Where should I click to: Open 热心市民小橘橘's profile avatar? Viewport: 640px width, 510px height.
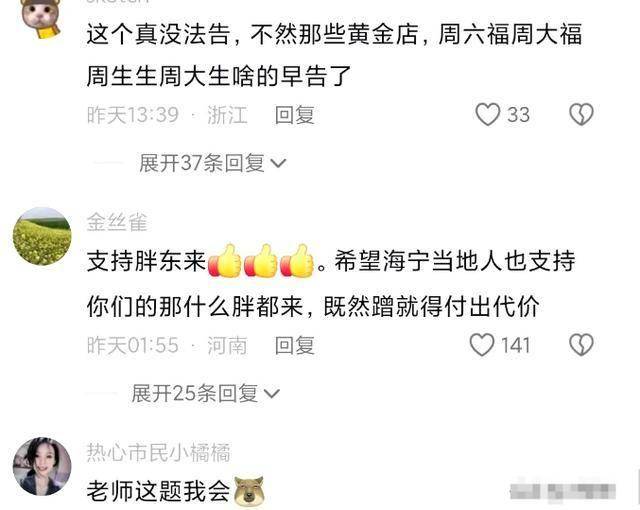[42, 466]
